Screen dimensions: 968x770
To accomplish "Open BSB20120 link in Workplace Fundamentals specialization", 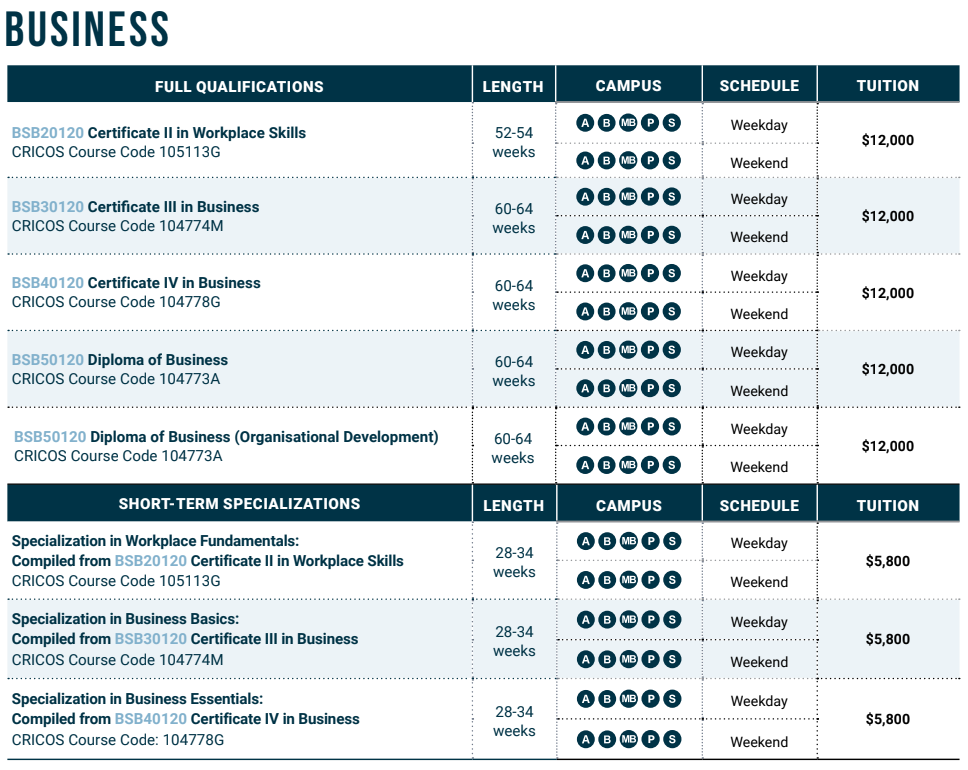I will pyautogui.click(x=150, y=561).
